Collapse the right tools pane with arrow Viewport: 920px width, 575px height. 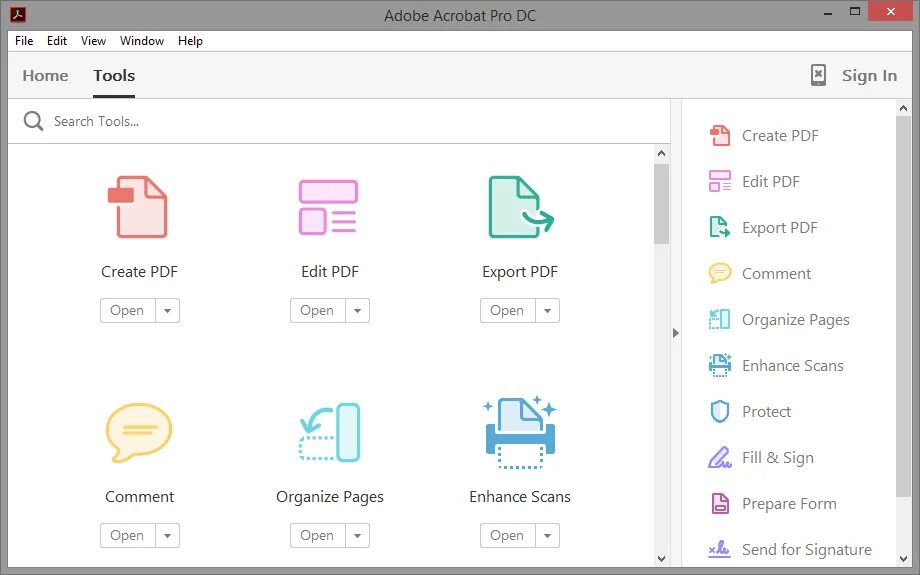click(676, 333)
